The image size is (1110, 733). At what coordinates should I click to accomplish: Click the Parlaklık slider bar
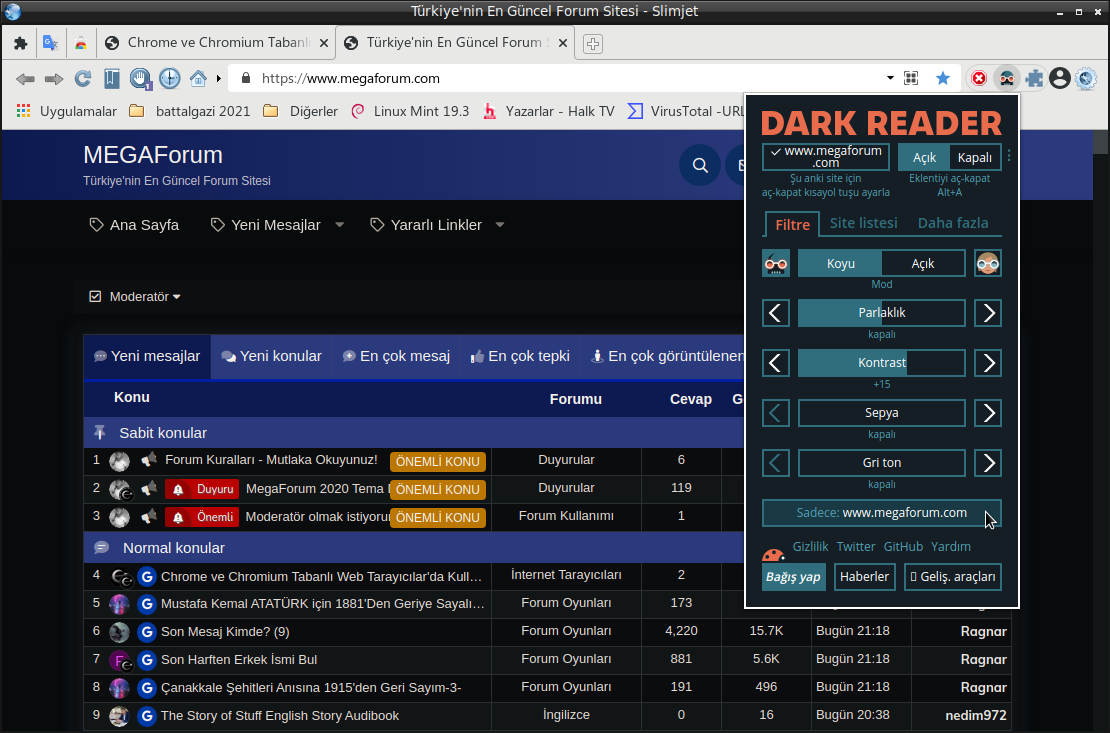click(881, 313)
